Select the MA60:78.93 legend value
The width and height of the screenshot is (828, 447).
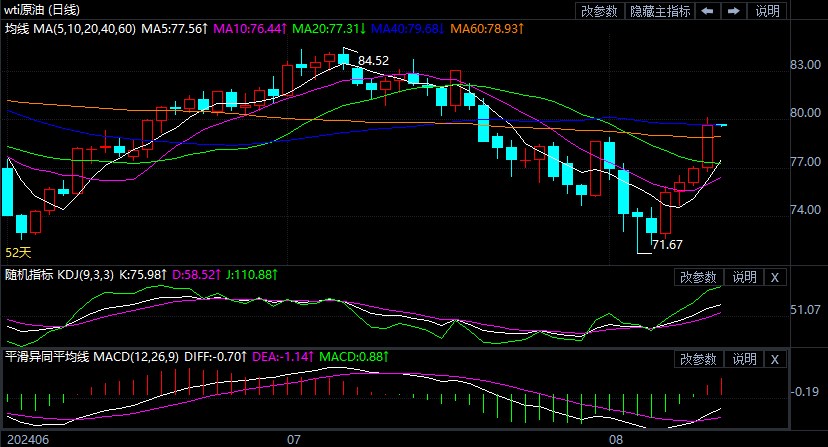click(487, 29)
